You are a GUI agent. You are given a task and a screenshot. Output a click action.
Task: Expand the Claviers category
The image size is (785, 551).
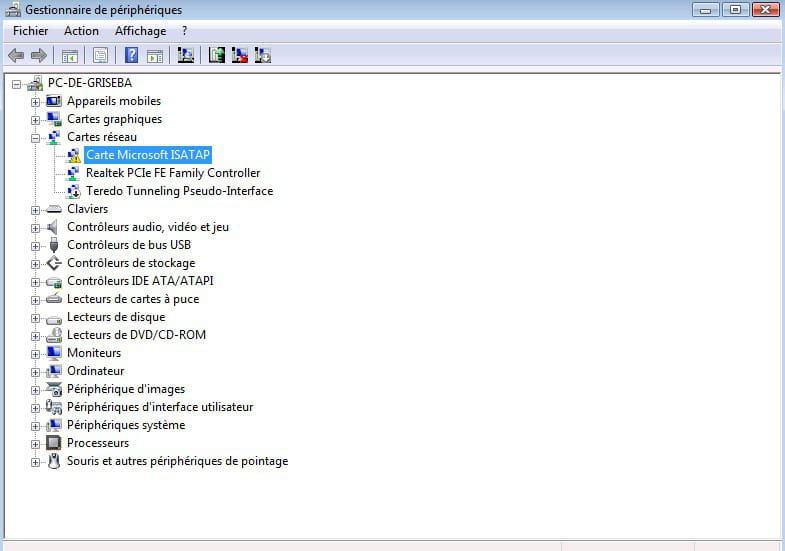click(x=35, y=210)
